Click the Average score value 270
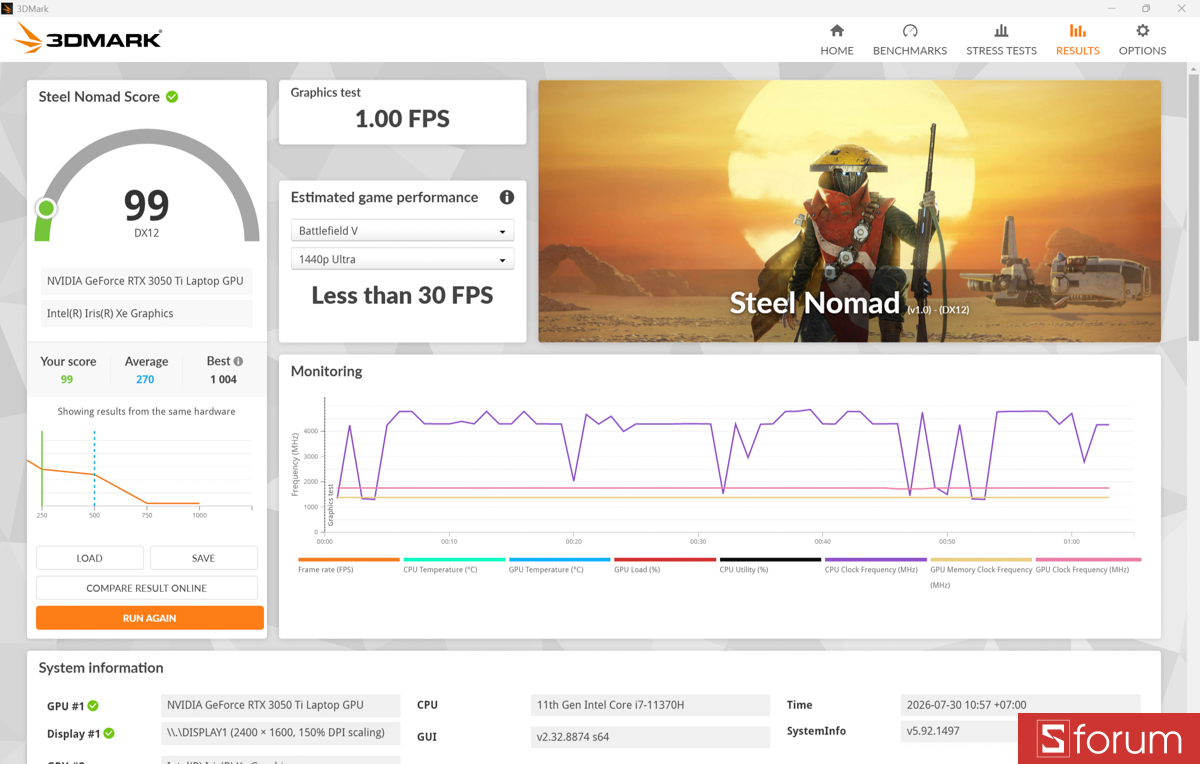The width and height of the screenshot is (1200, 764). (145, 380)
